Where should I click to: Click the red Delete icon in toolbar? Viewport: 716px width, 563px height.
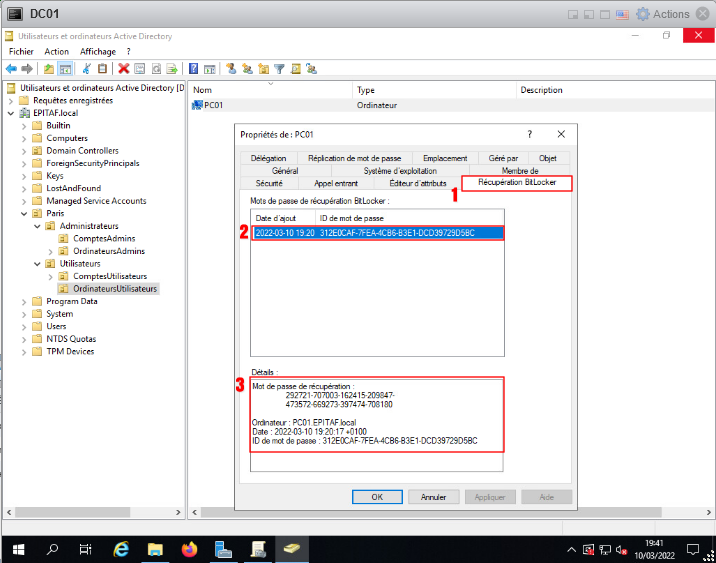click(x=124, y=69)
